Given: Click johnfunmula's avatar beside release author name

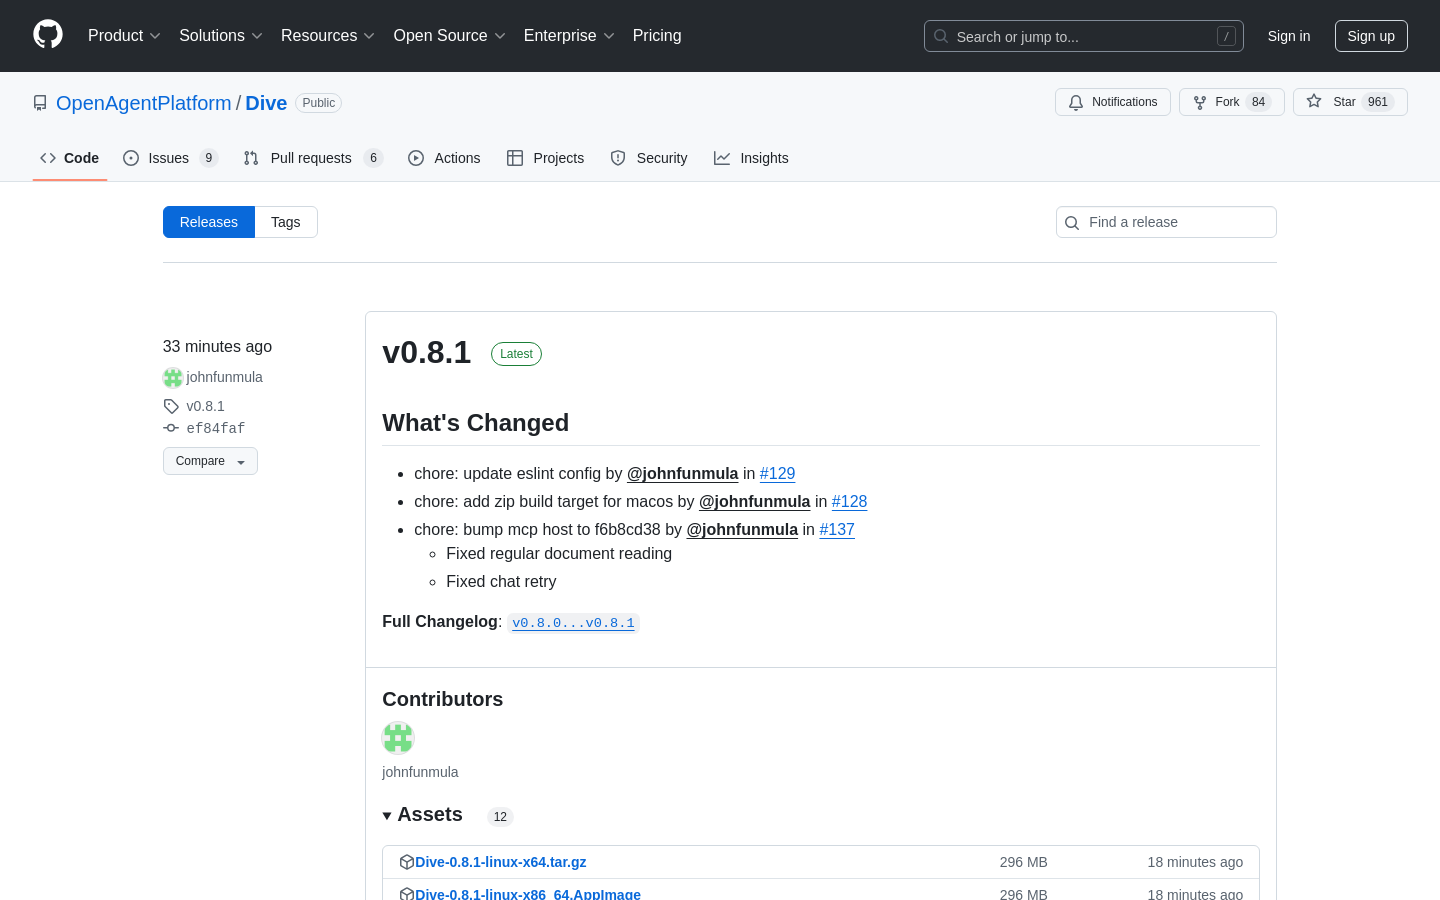Looking at the screenshot, I should point(173,377).
